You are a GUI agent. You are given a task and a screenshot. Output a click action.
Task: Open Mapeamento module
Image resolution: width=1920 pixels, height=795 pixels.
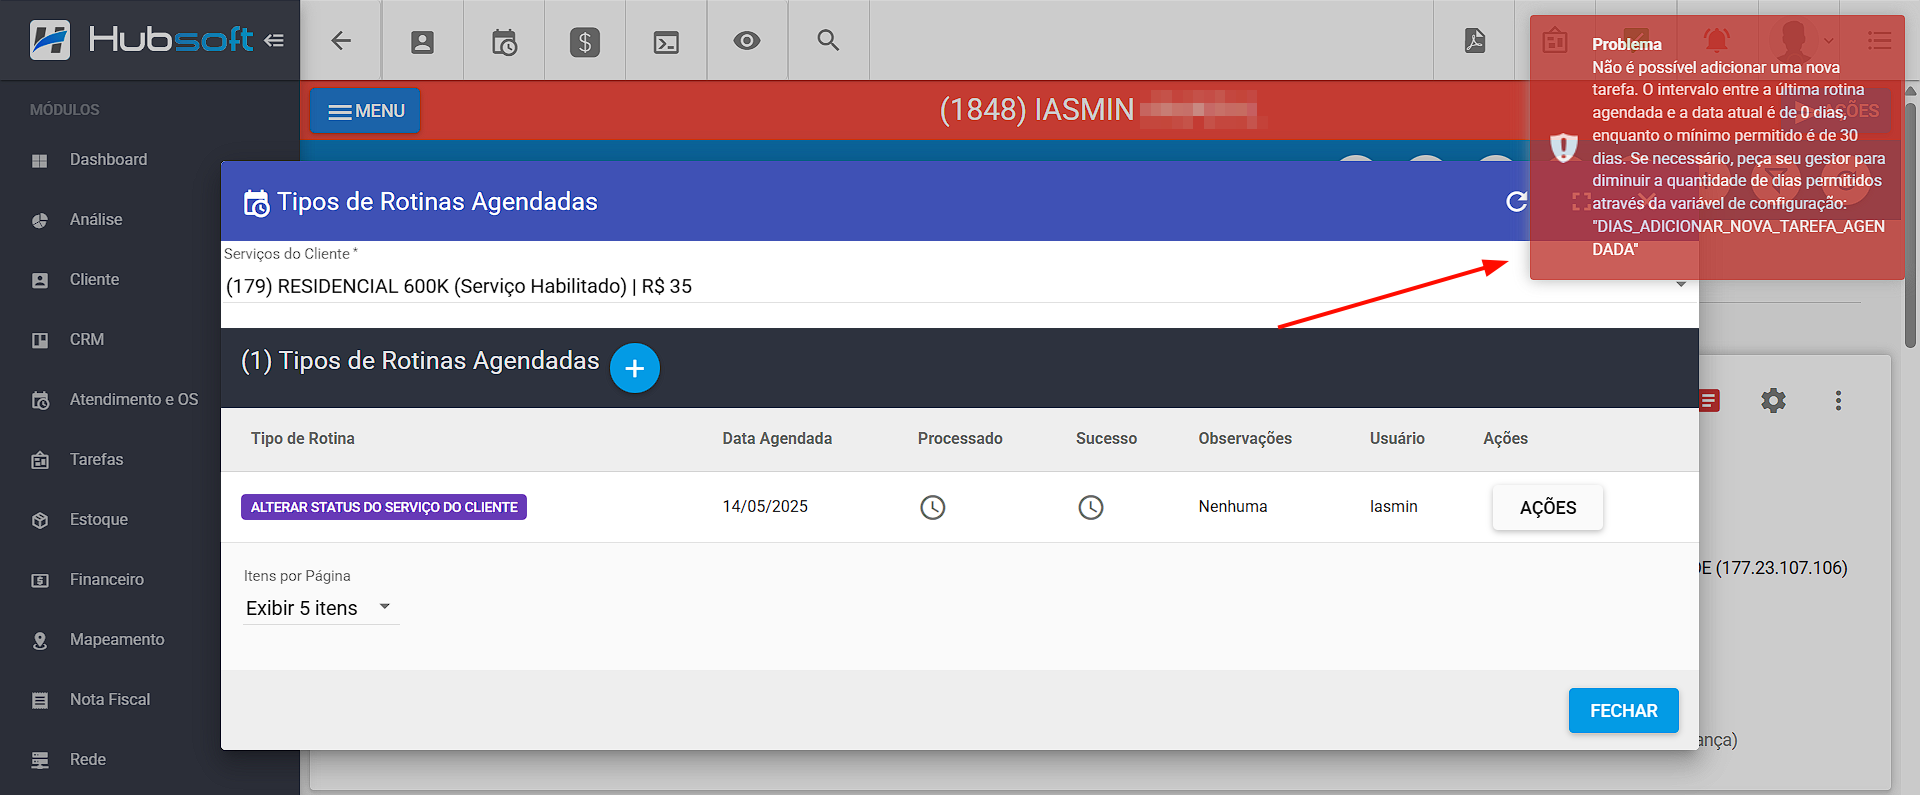[x=117, y=639]
